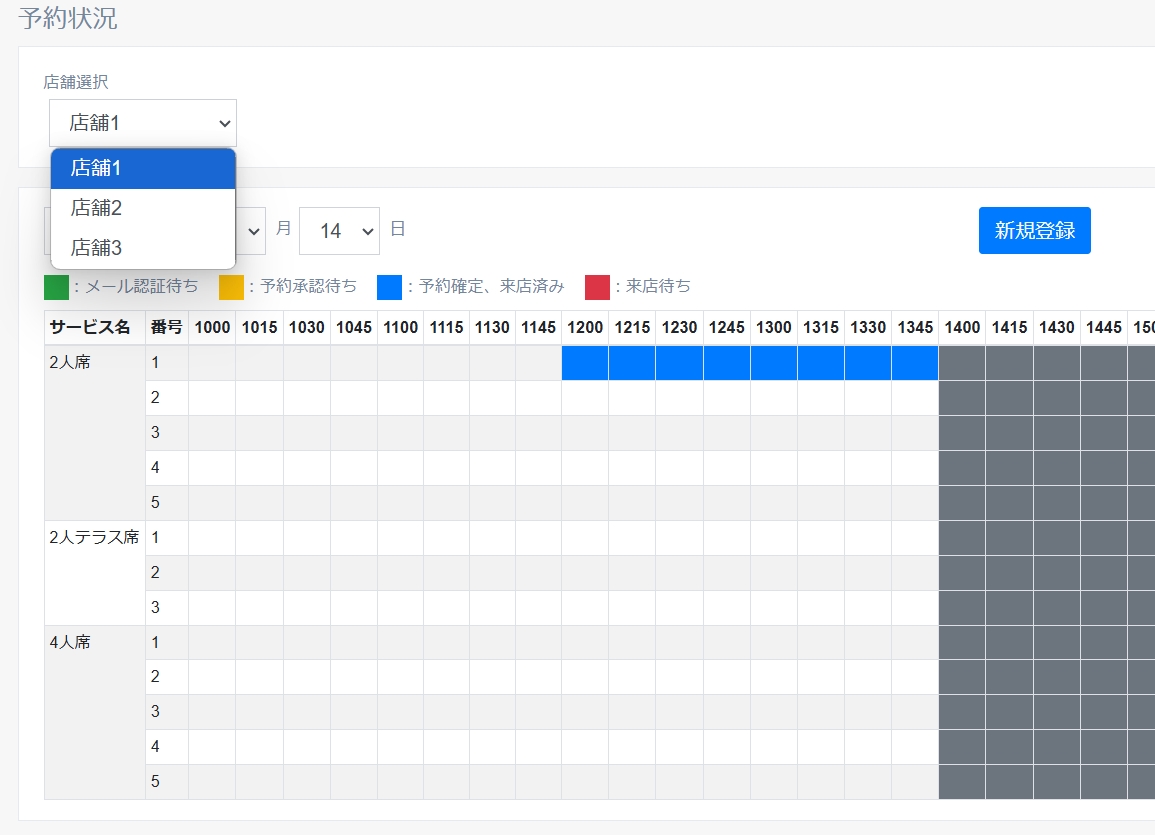Click the 1230 slot for 4人席 number 3
This screenshot has height=835, width=1155.
[x=679, y=712]
